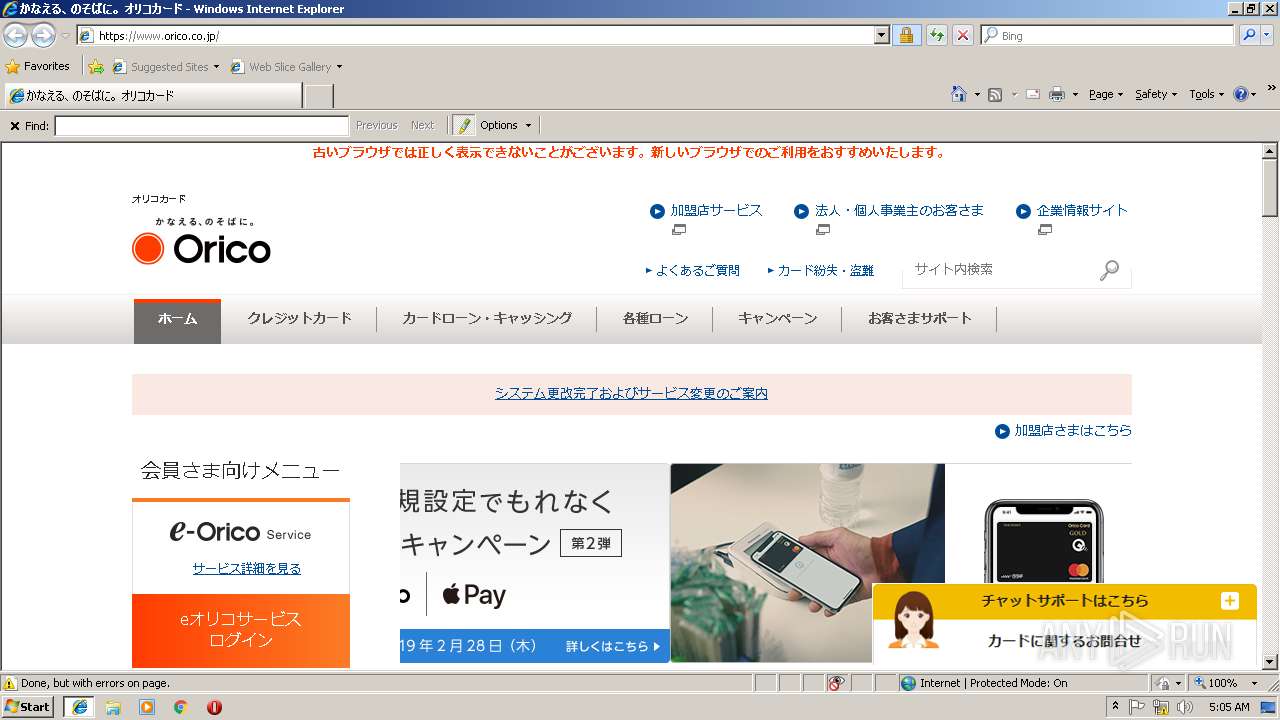
Task: Click the vertical scrollbar down arrow
Action: tap(1270, 662)
